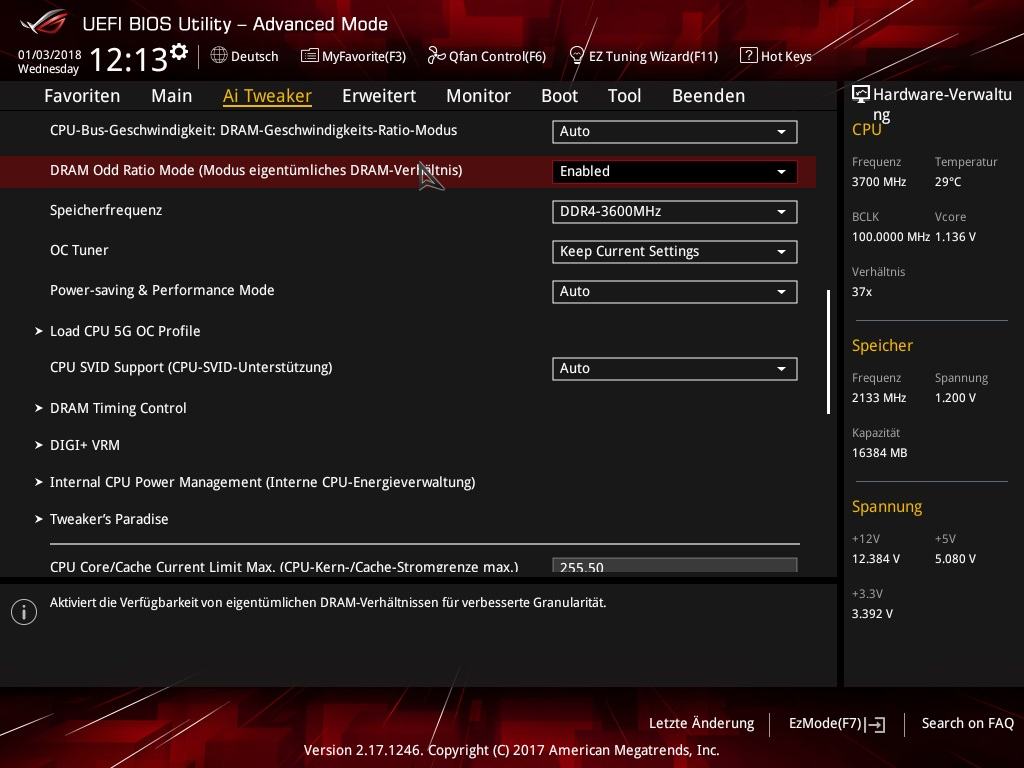Click the +12V value 12.384 V

point(876,559)
